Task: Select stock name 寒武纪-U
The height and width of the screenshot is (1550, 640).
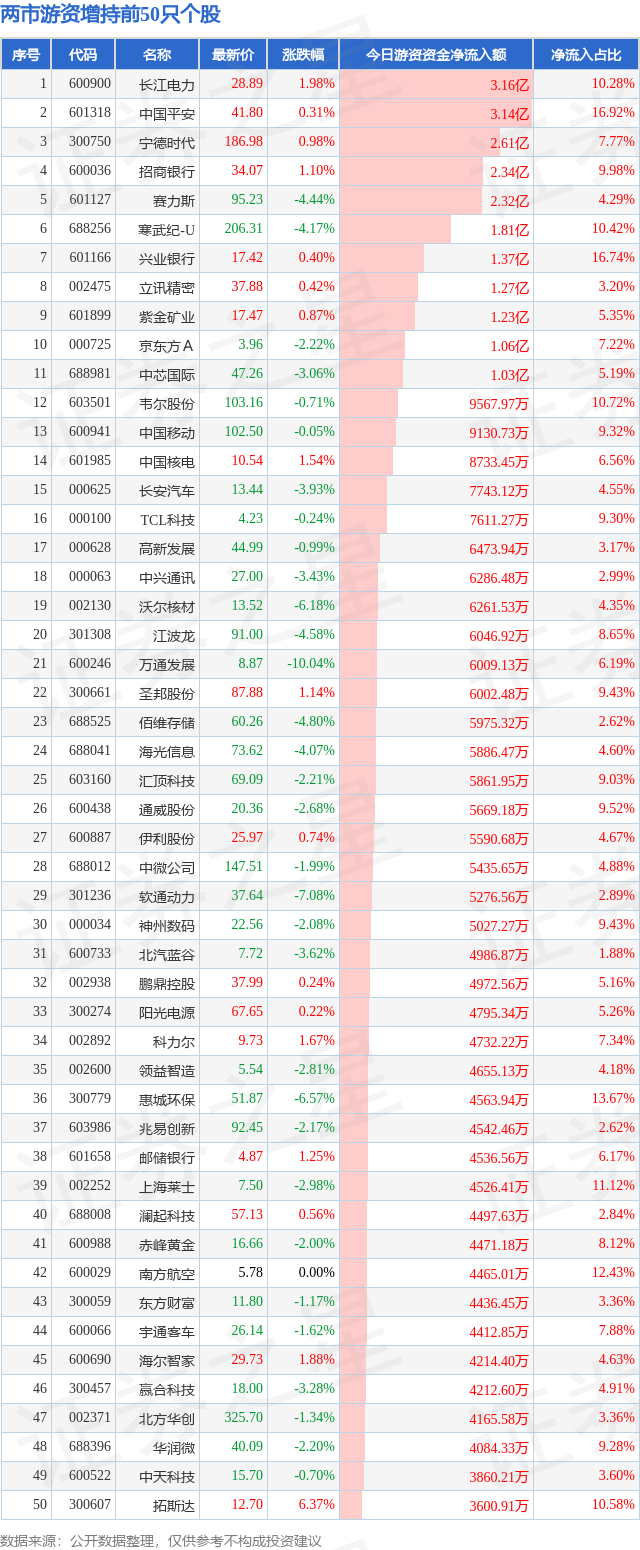Action: point(167,230)
